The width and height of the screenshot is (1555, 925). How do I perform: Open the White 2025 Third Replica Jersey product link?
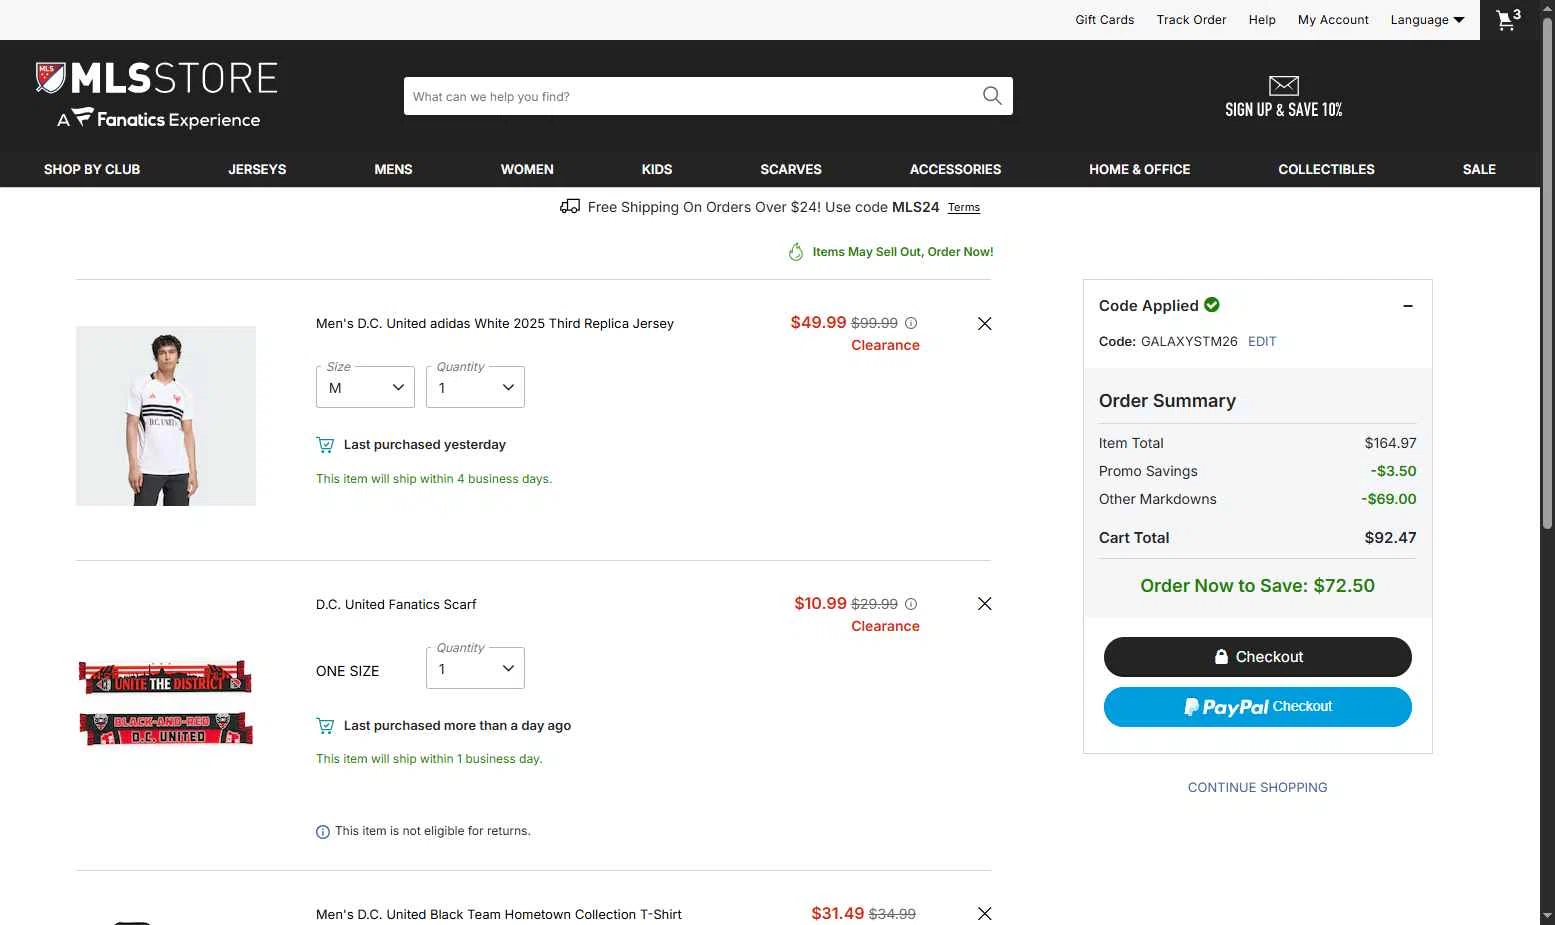point(495,323)
